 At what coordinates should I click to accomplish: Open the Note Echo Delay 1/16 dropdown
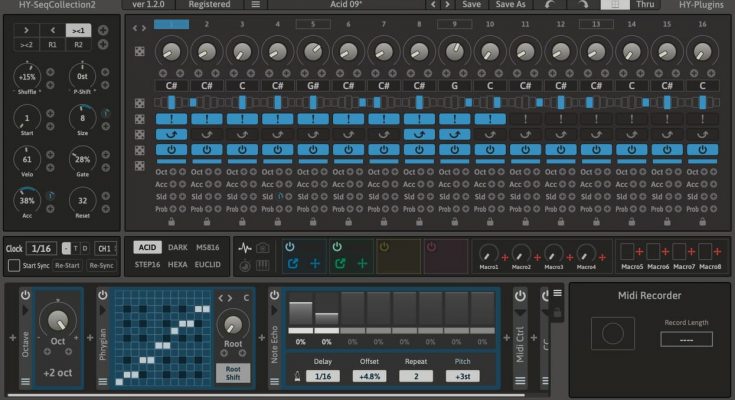pos(320,376)
